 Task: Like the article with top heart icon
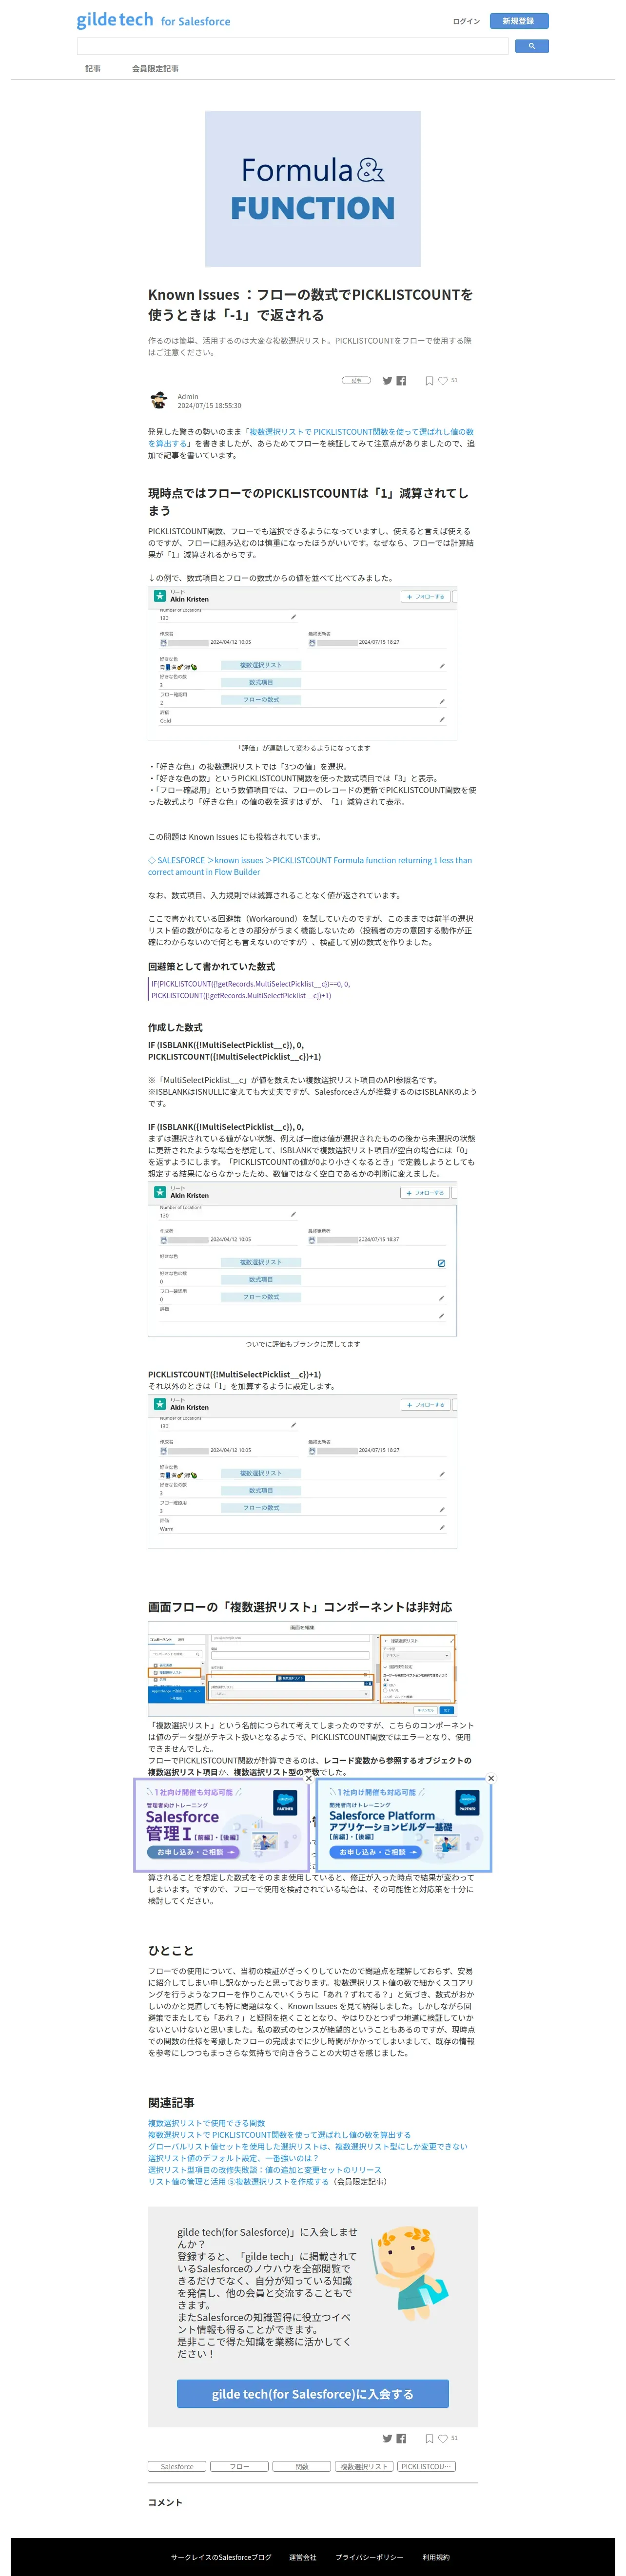[443, 381]
